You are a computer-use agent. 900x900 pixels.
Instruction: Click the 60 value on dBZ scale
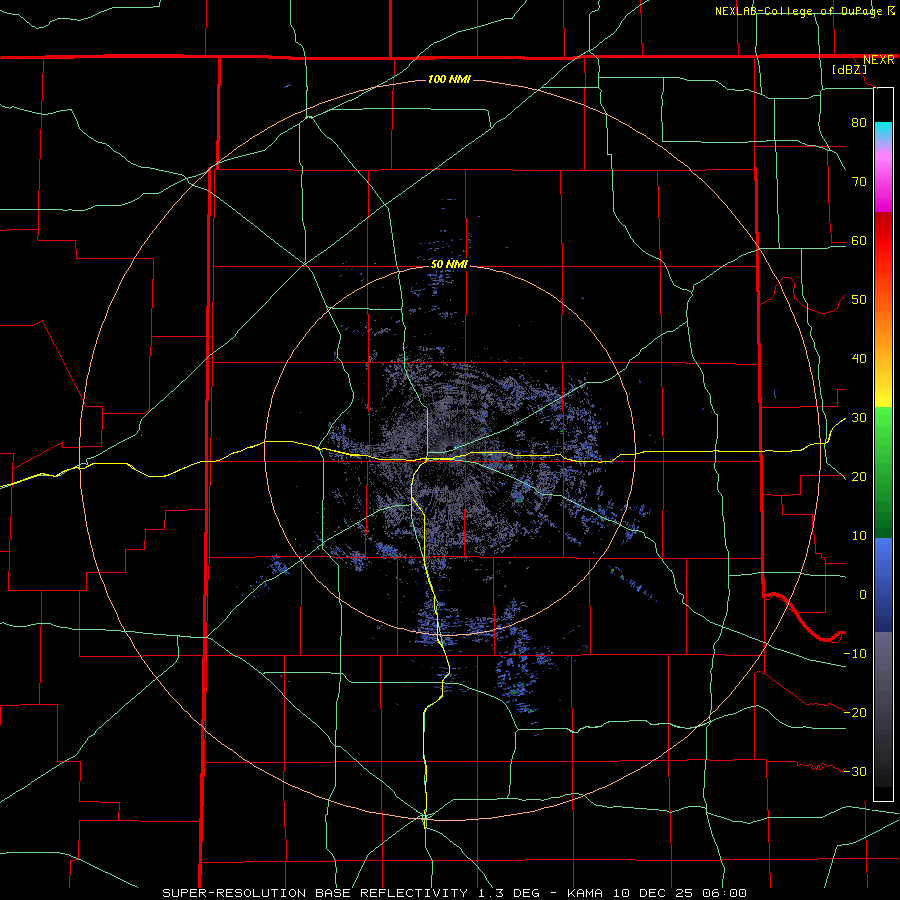coord(859,240)
